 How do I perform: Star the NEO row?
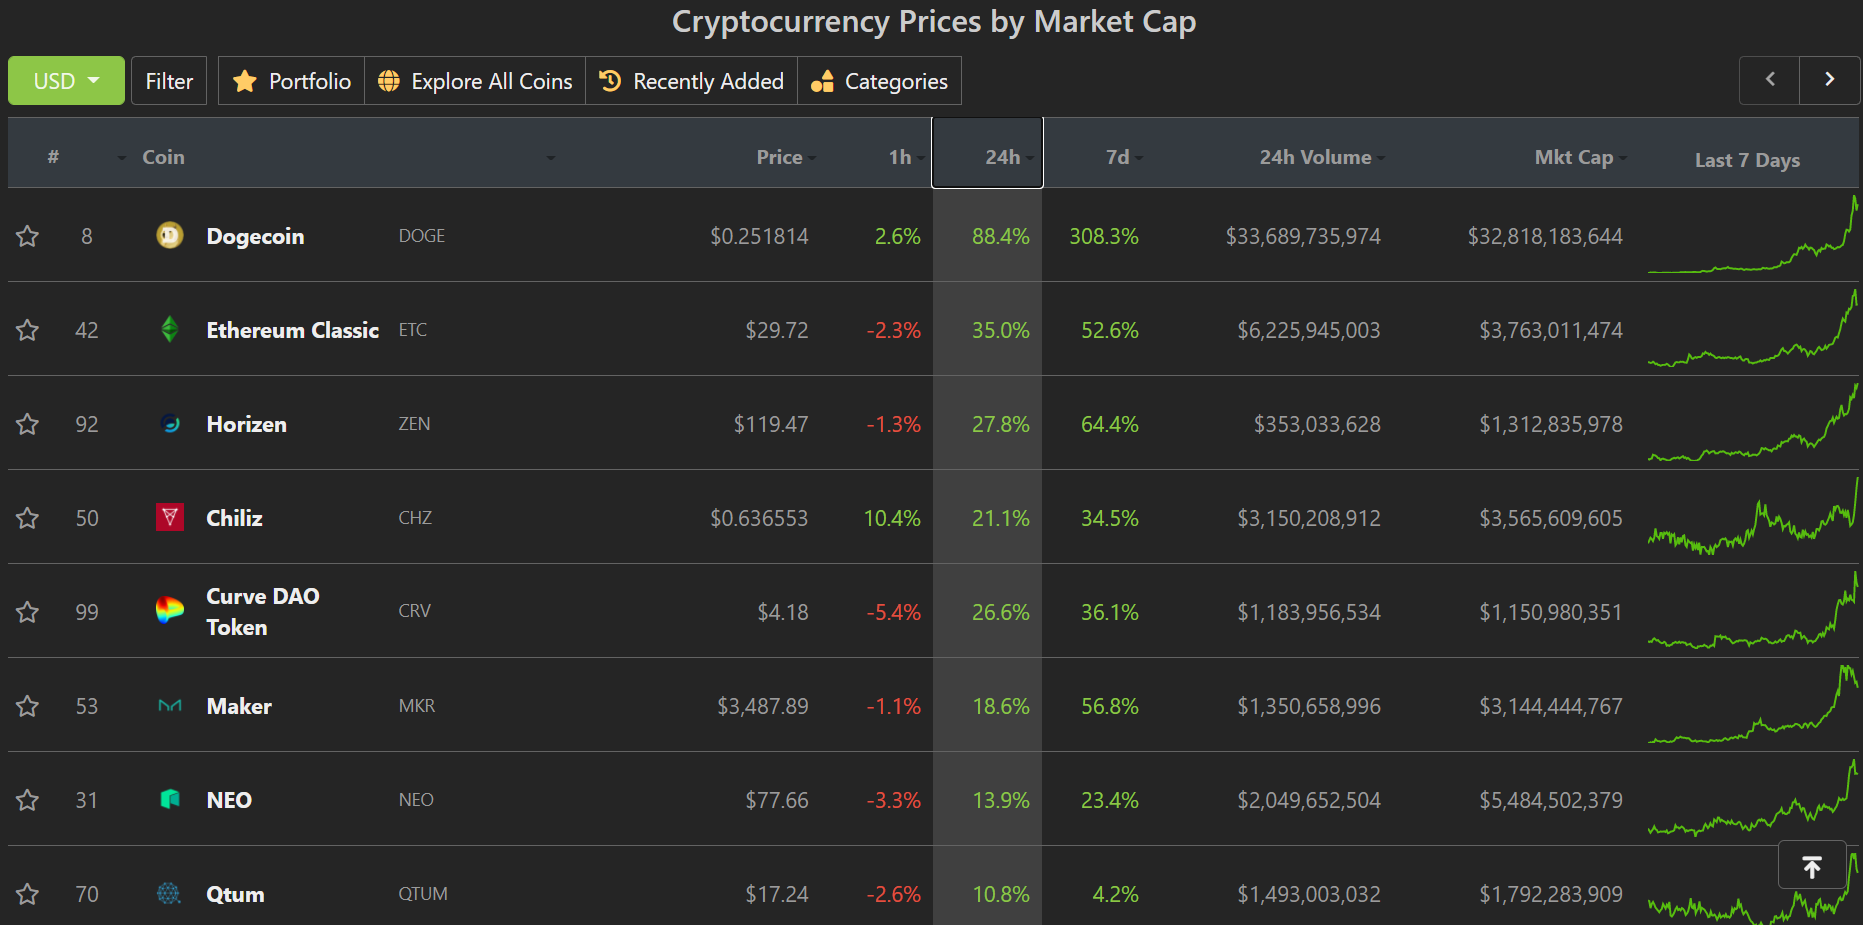27,800
